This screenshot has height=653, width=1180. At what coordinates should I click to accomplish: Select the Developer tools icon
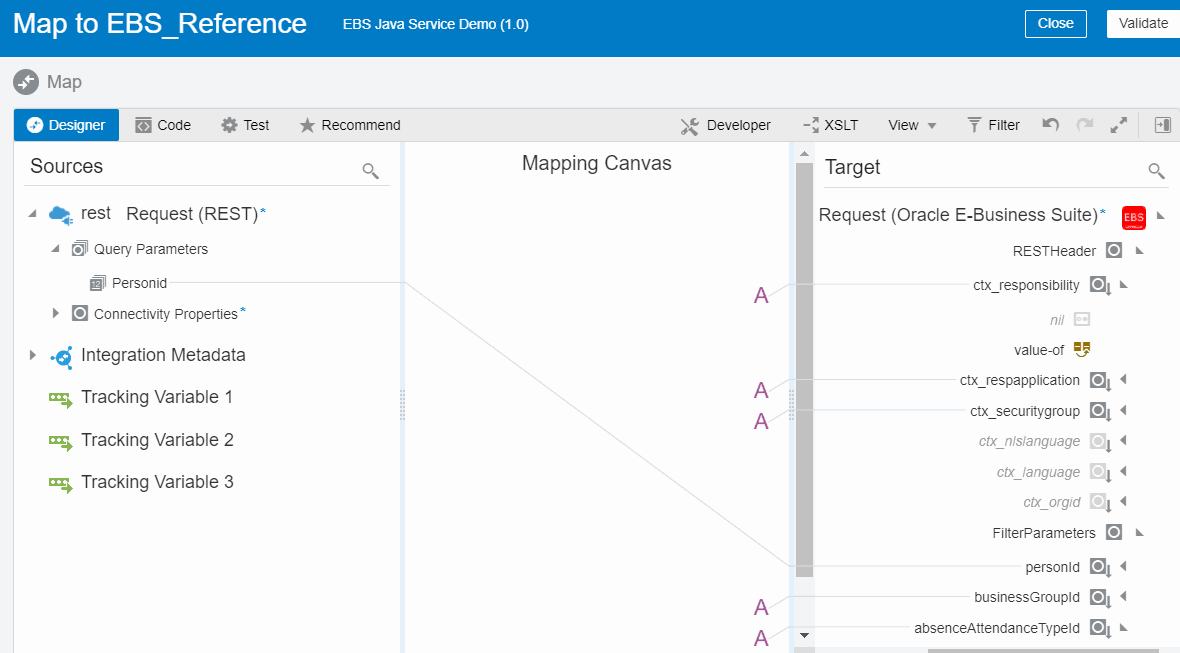pyautogui.click(x=688, y=124)
